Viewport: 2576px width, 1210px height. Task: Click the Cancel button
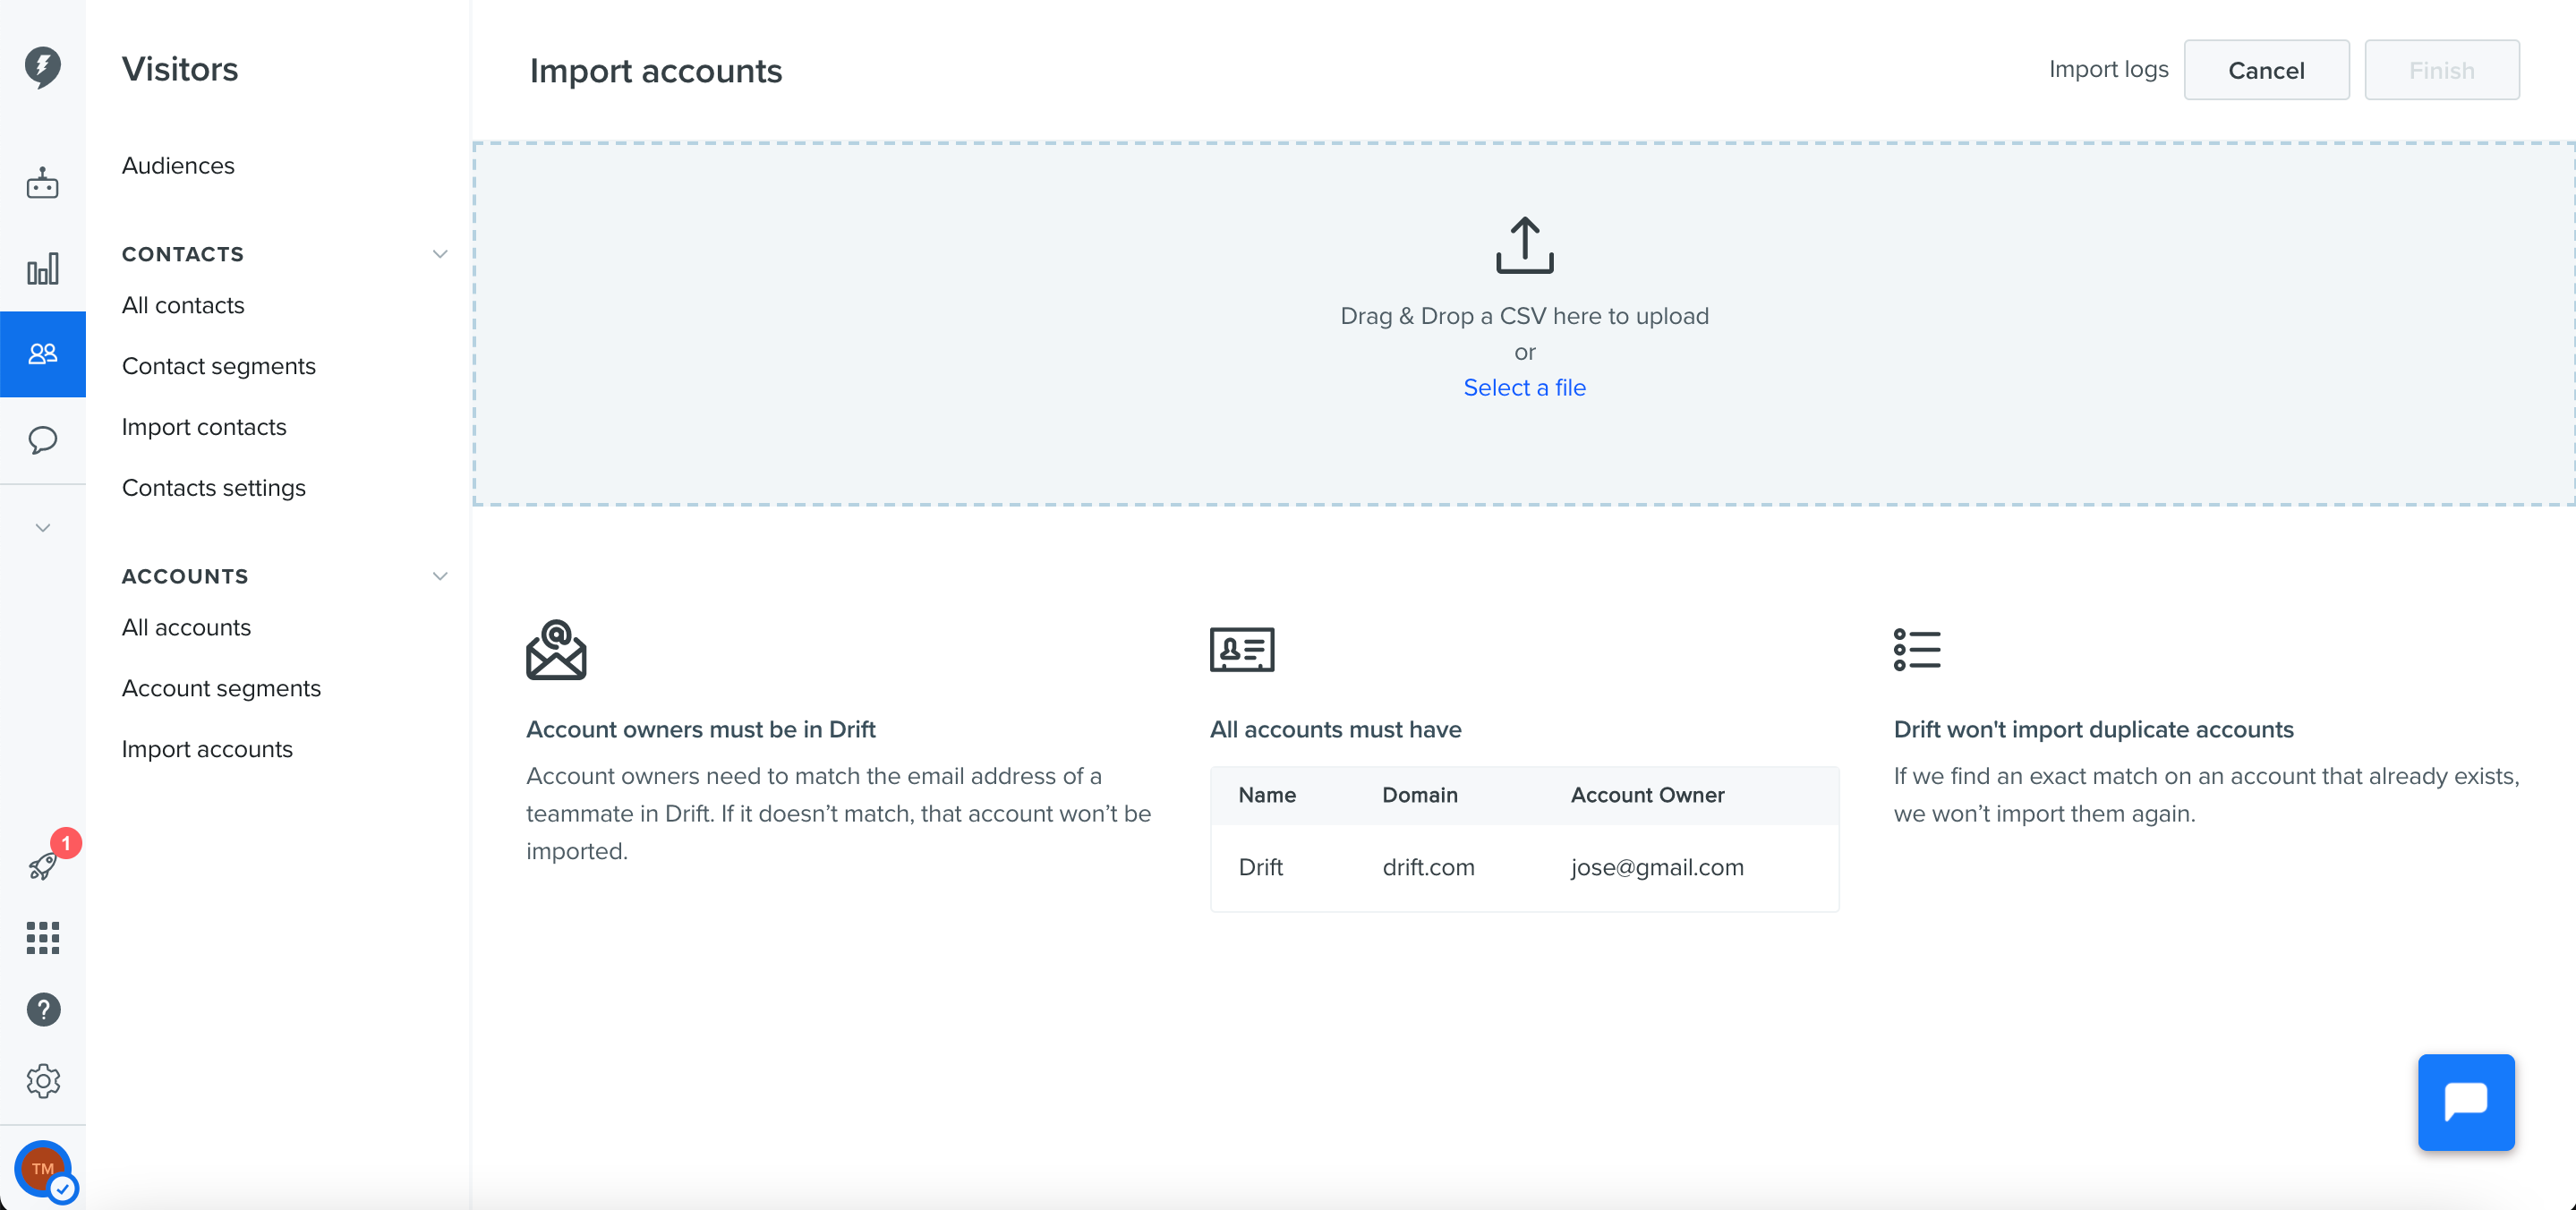coord(2266,70)
